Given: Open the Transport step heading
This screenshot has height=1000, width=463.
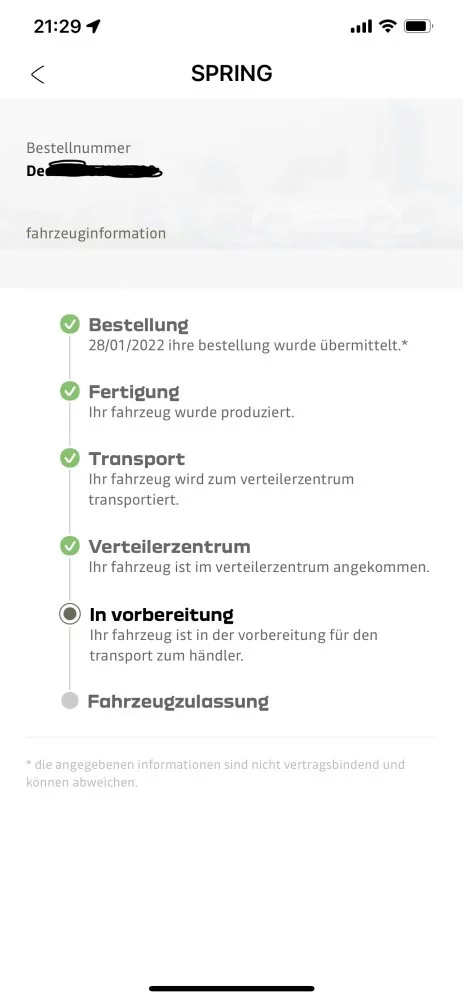Looking at the screenshot, I should click(x=136, y=459).
